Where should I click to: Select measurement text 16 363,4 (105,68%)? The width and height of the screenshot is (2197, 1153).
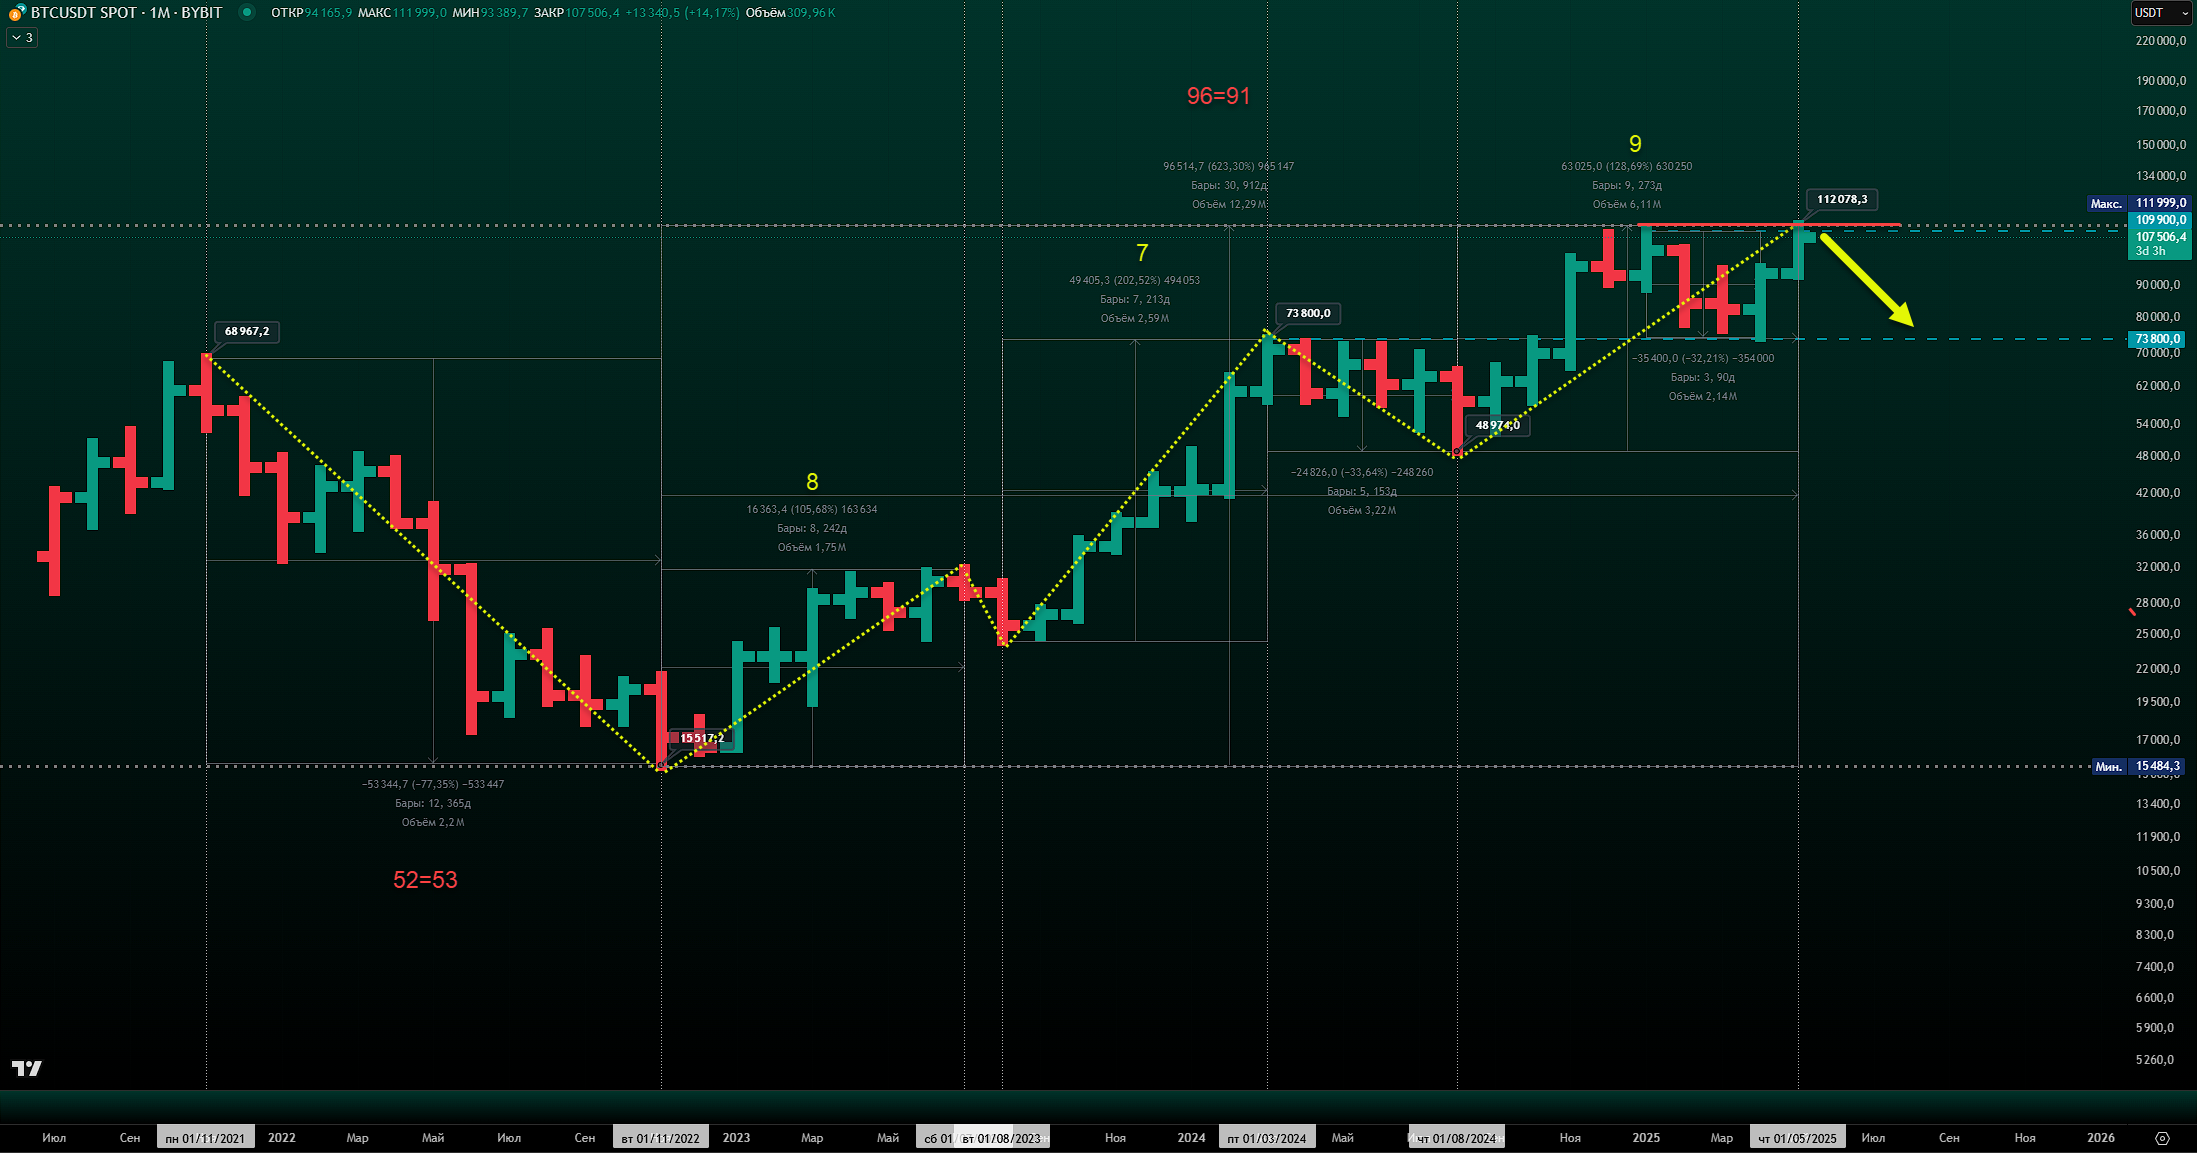[x=812, y=509]
